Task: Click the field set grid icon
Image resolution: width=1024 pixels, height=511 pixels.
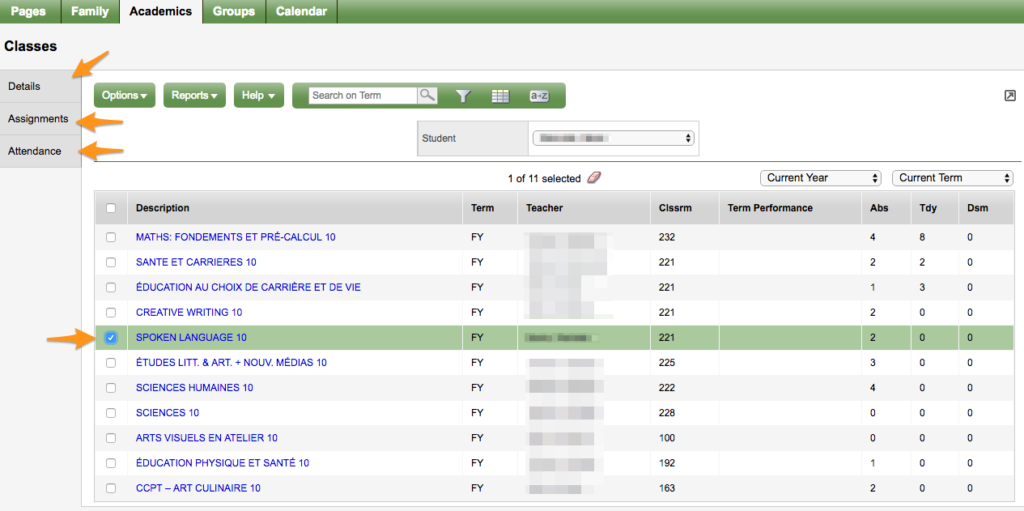Action: 500,96
